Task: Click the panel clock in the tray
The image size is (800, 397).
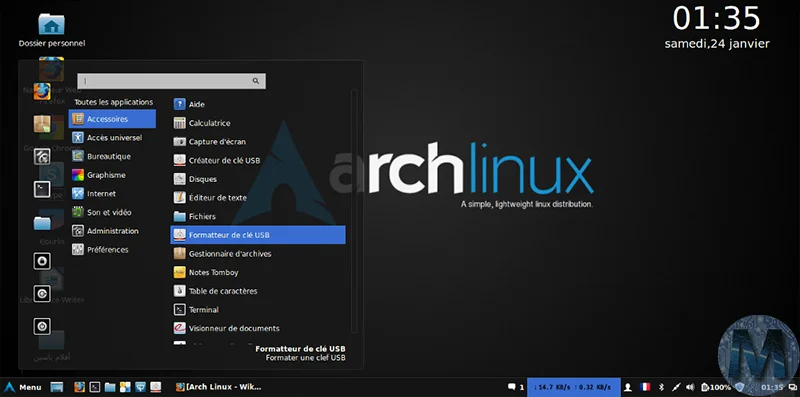Action: point(772,387)
